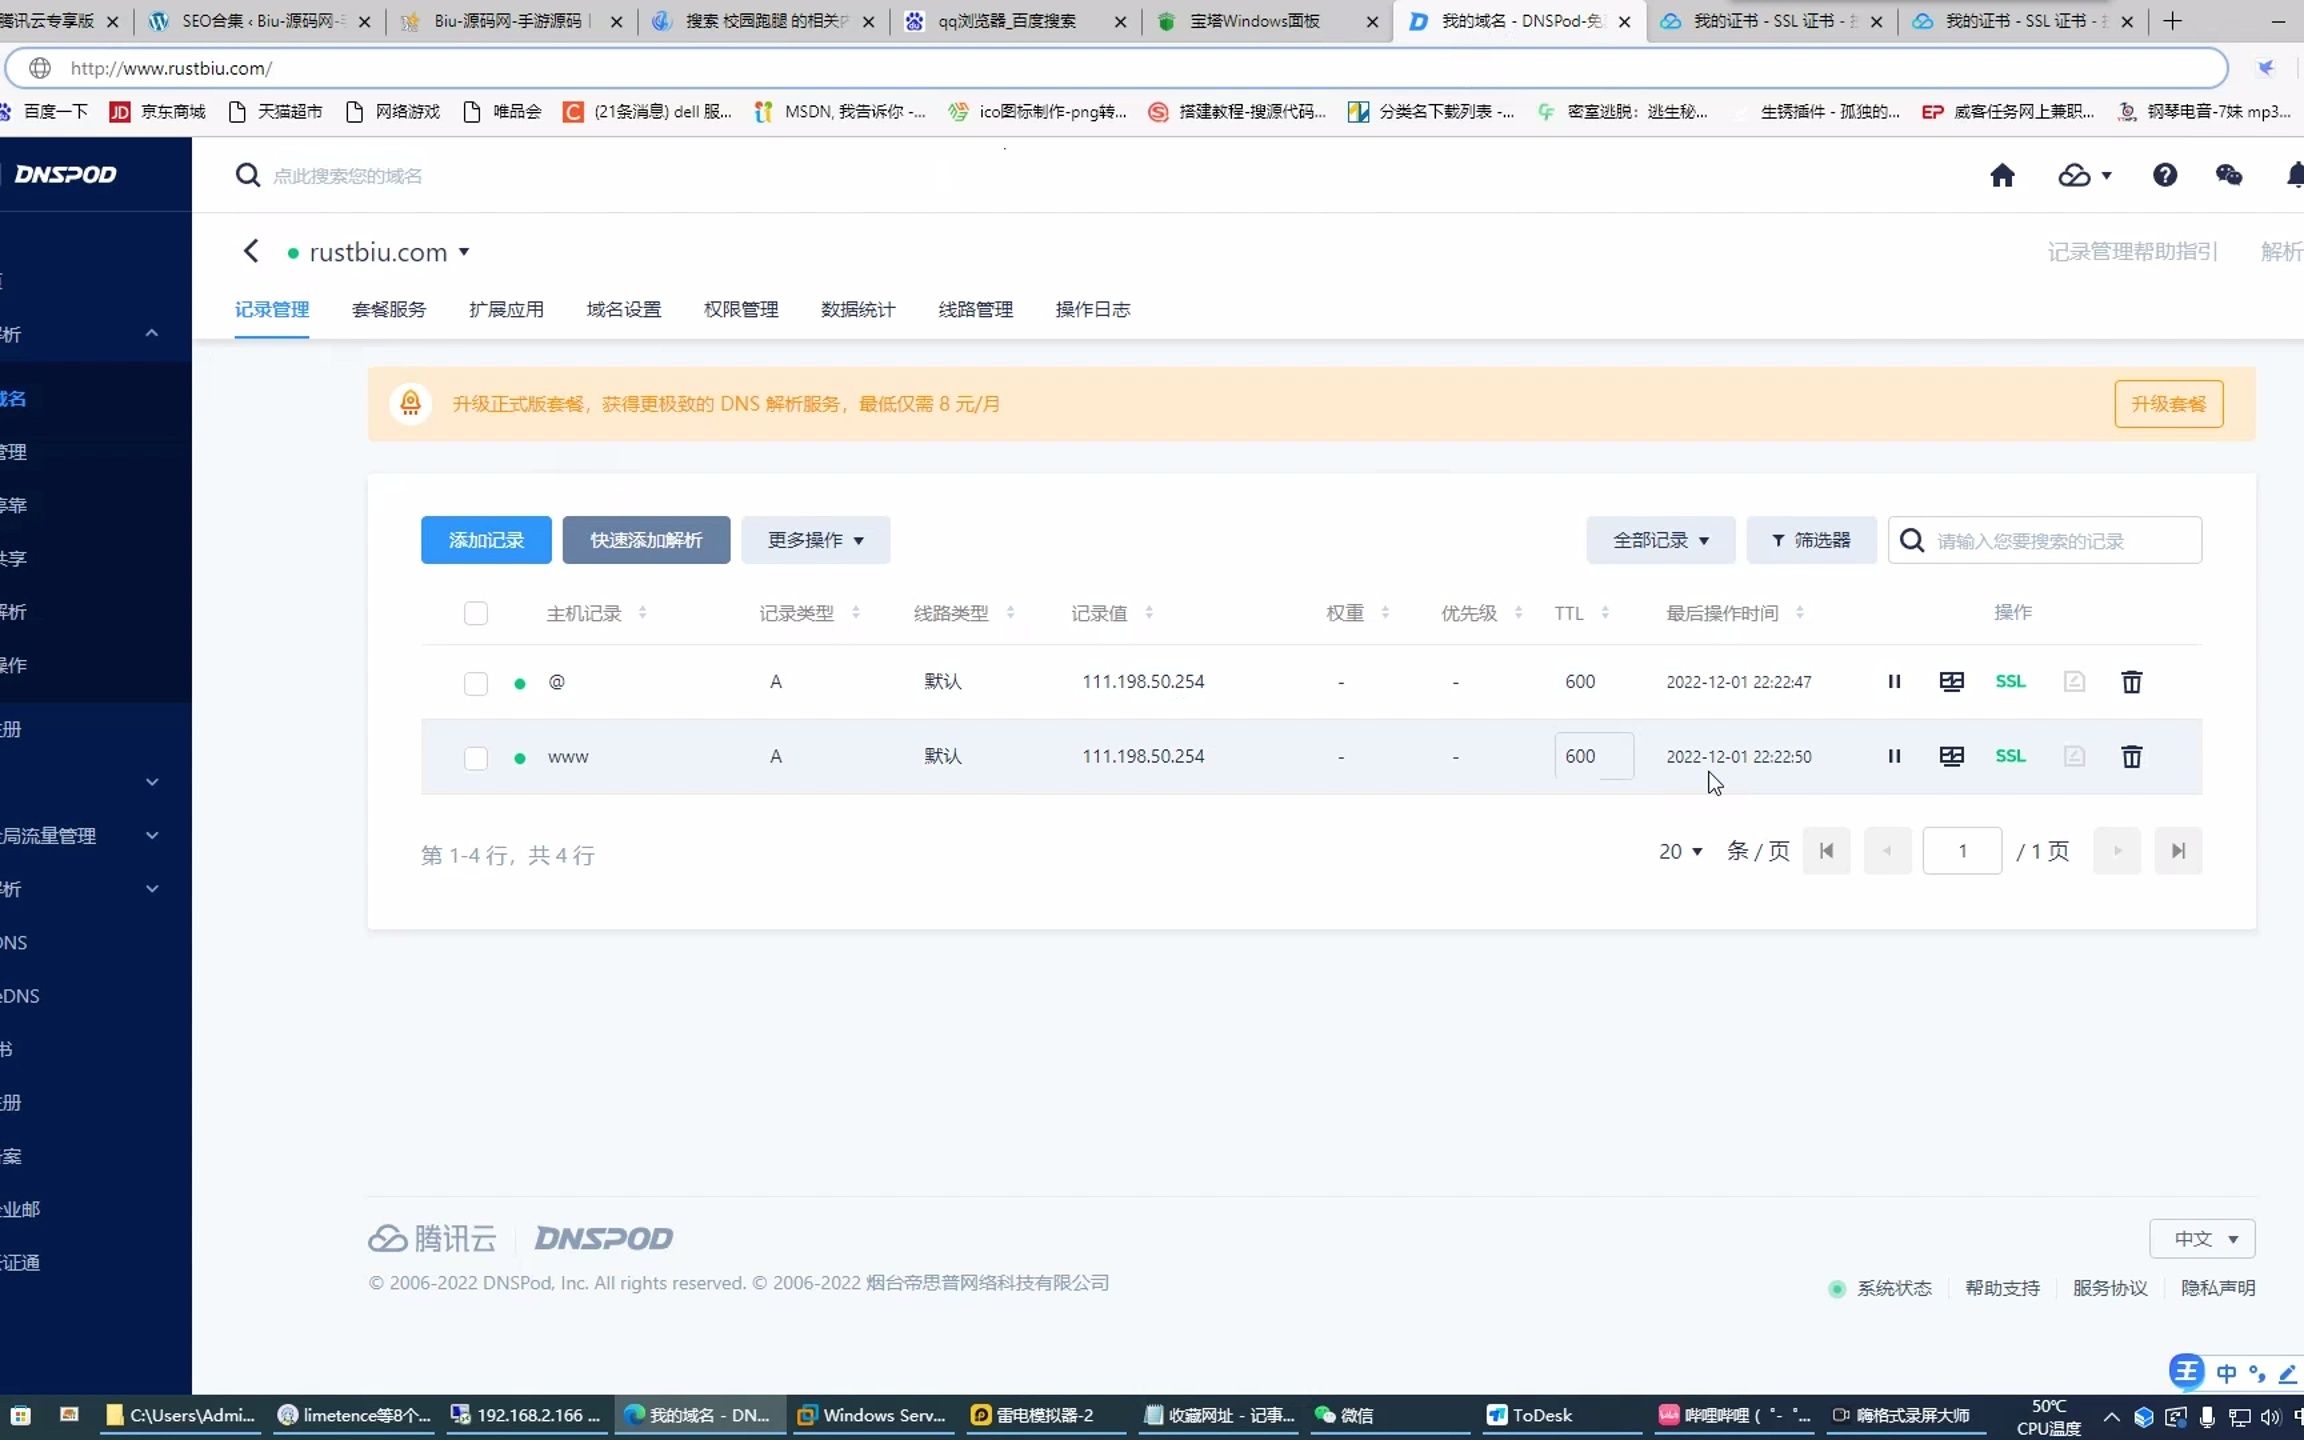Delete the www record
The width and height of the screenshot is (2304, 1440).
[2131, 757]
